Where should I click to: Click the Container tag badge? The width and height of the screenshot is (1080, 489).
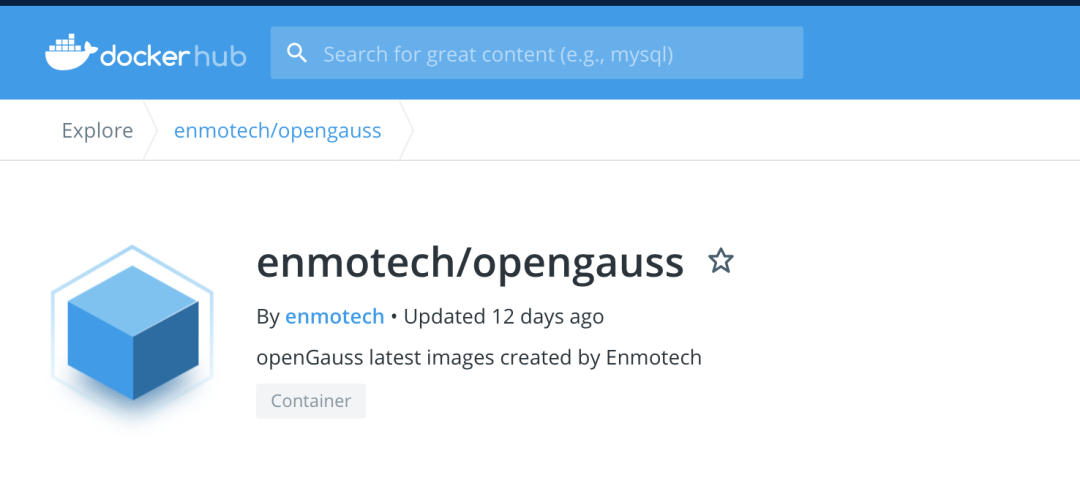tap(311, 401)
